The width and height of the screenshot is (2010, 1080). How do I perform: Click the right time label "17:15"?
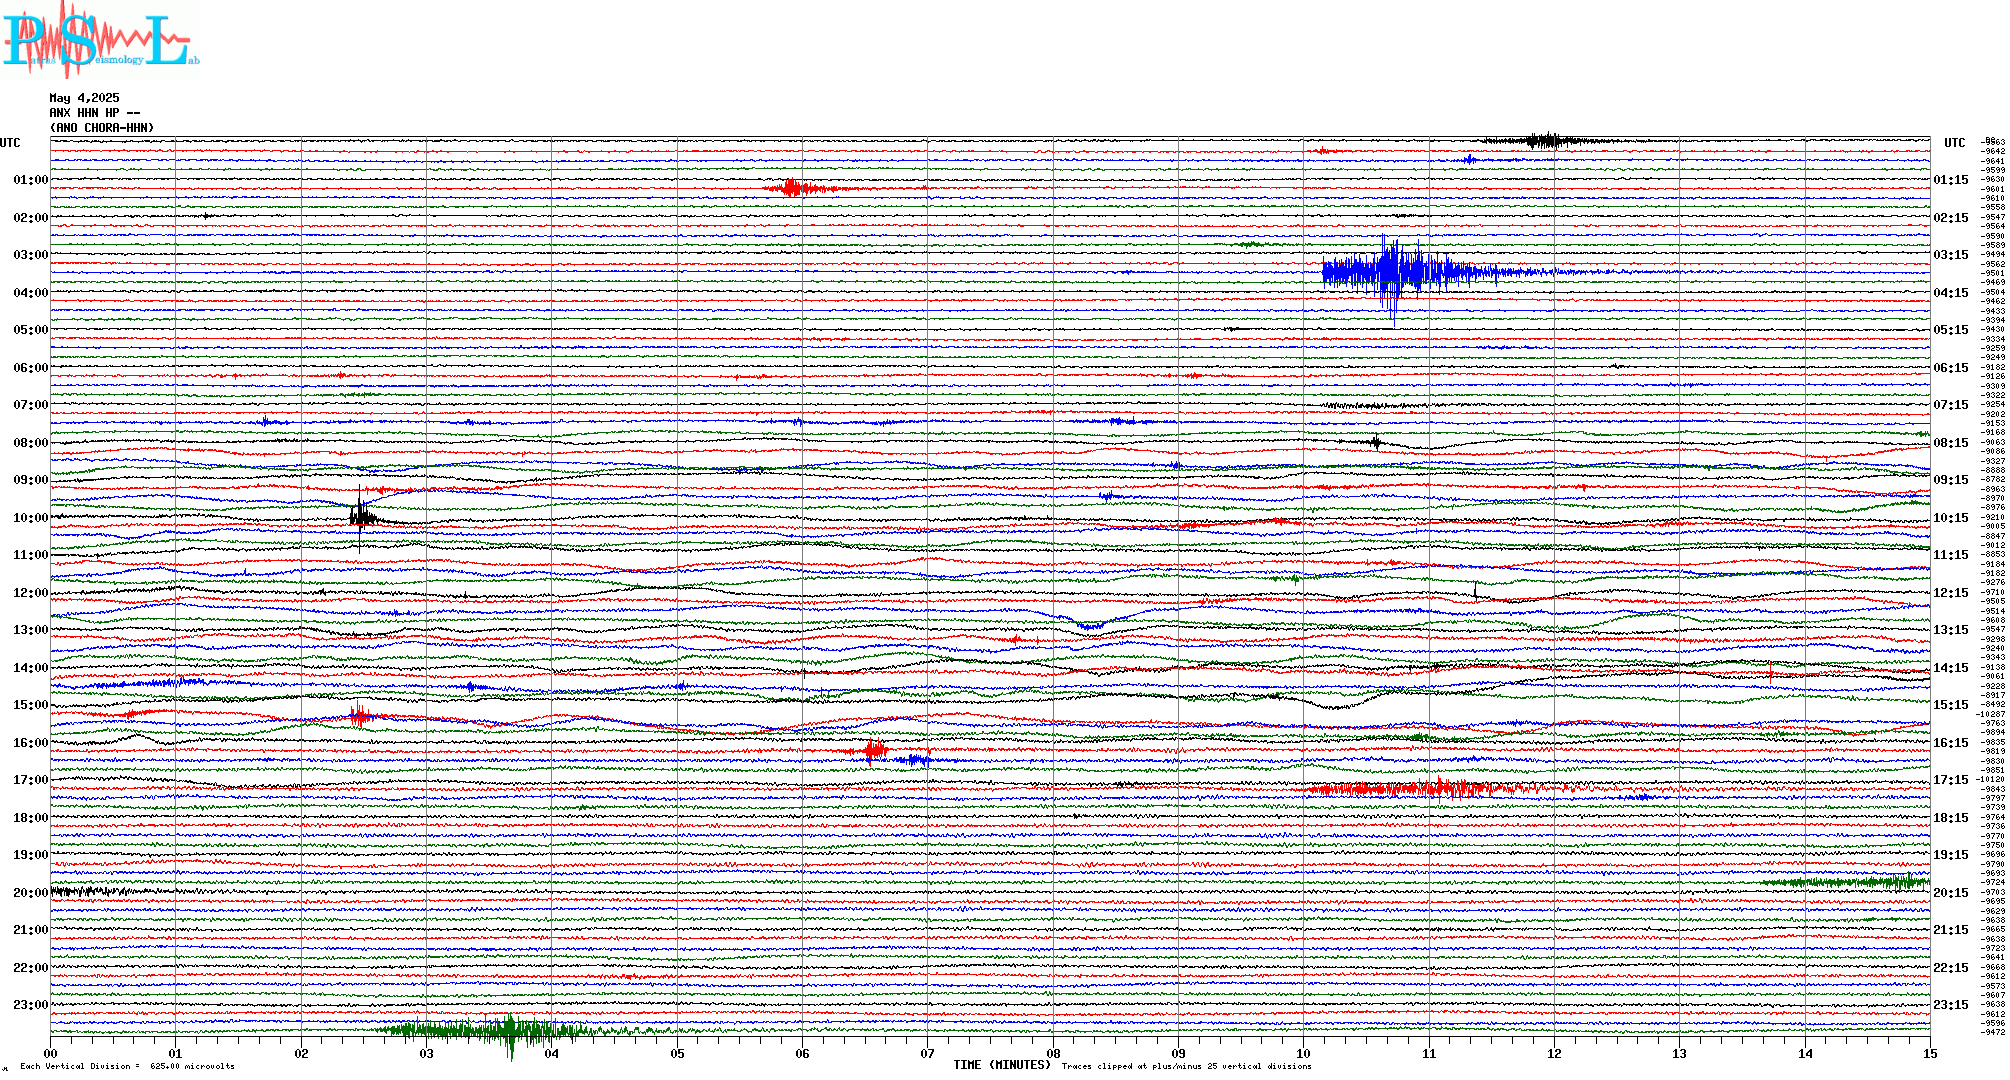[1951, 781]
